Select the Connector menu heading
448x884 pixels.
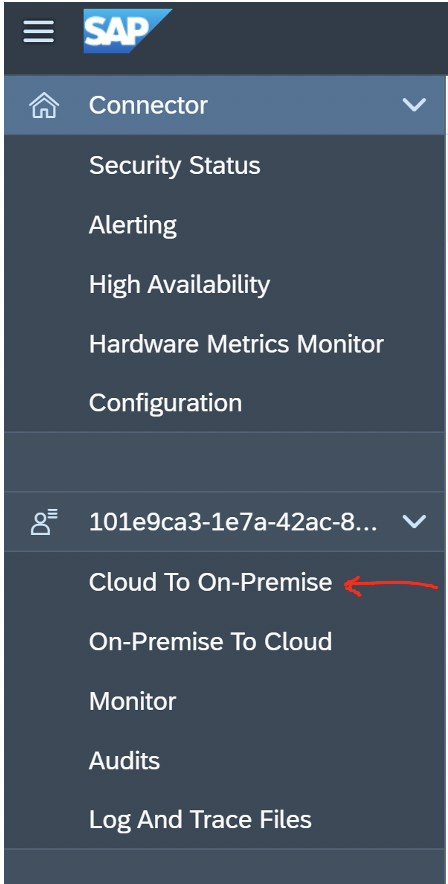(148, 105)
